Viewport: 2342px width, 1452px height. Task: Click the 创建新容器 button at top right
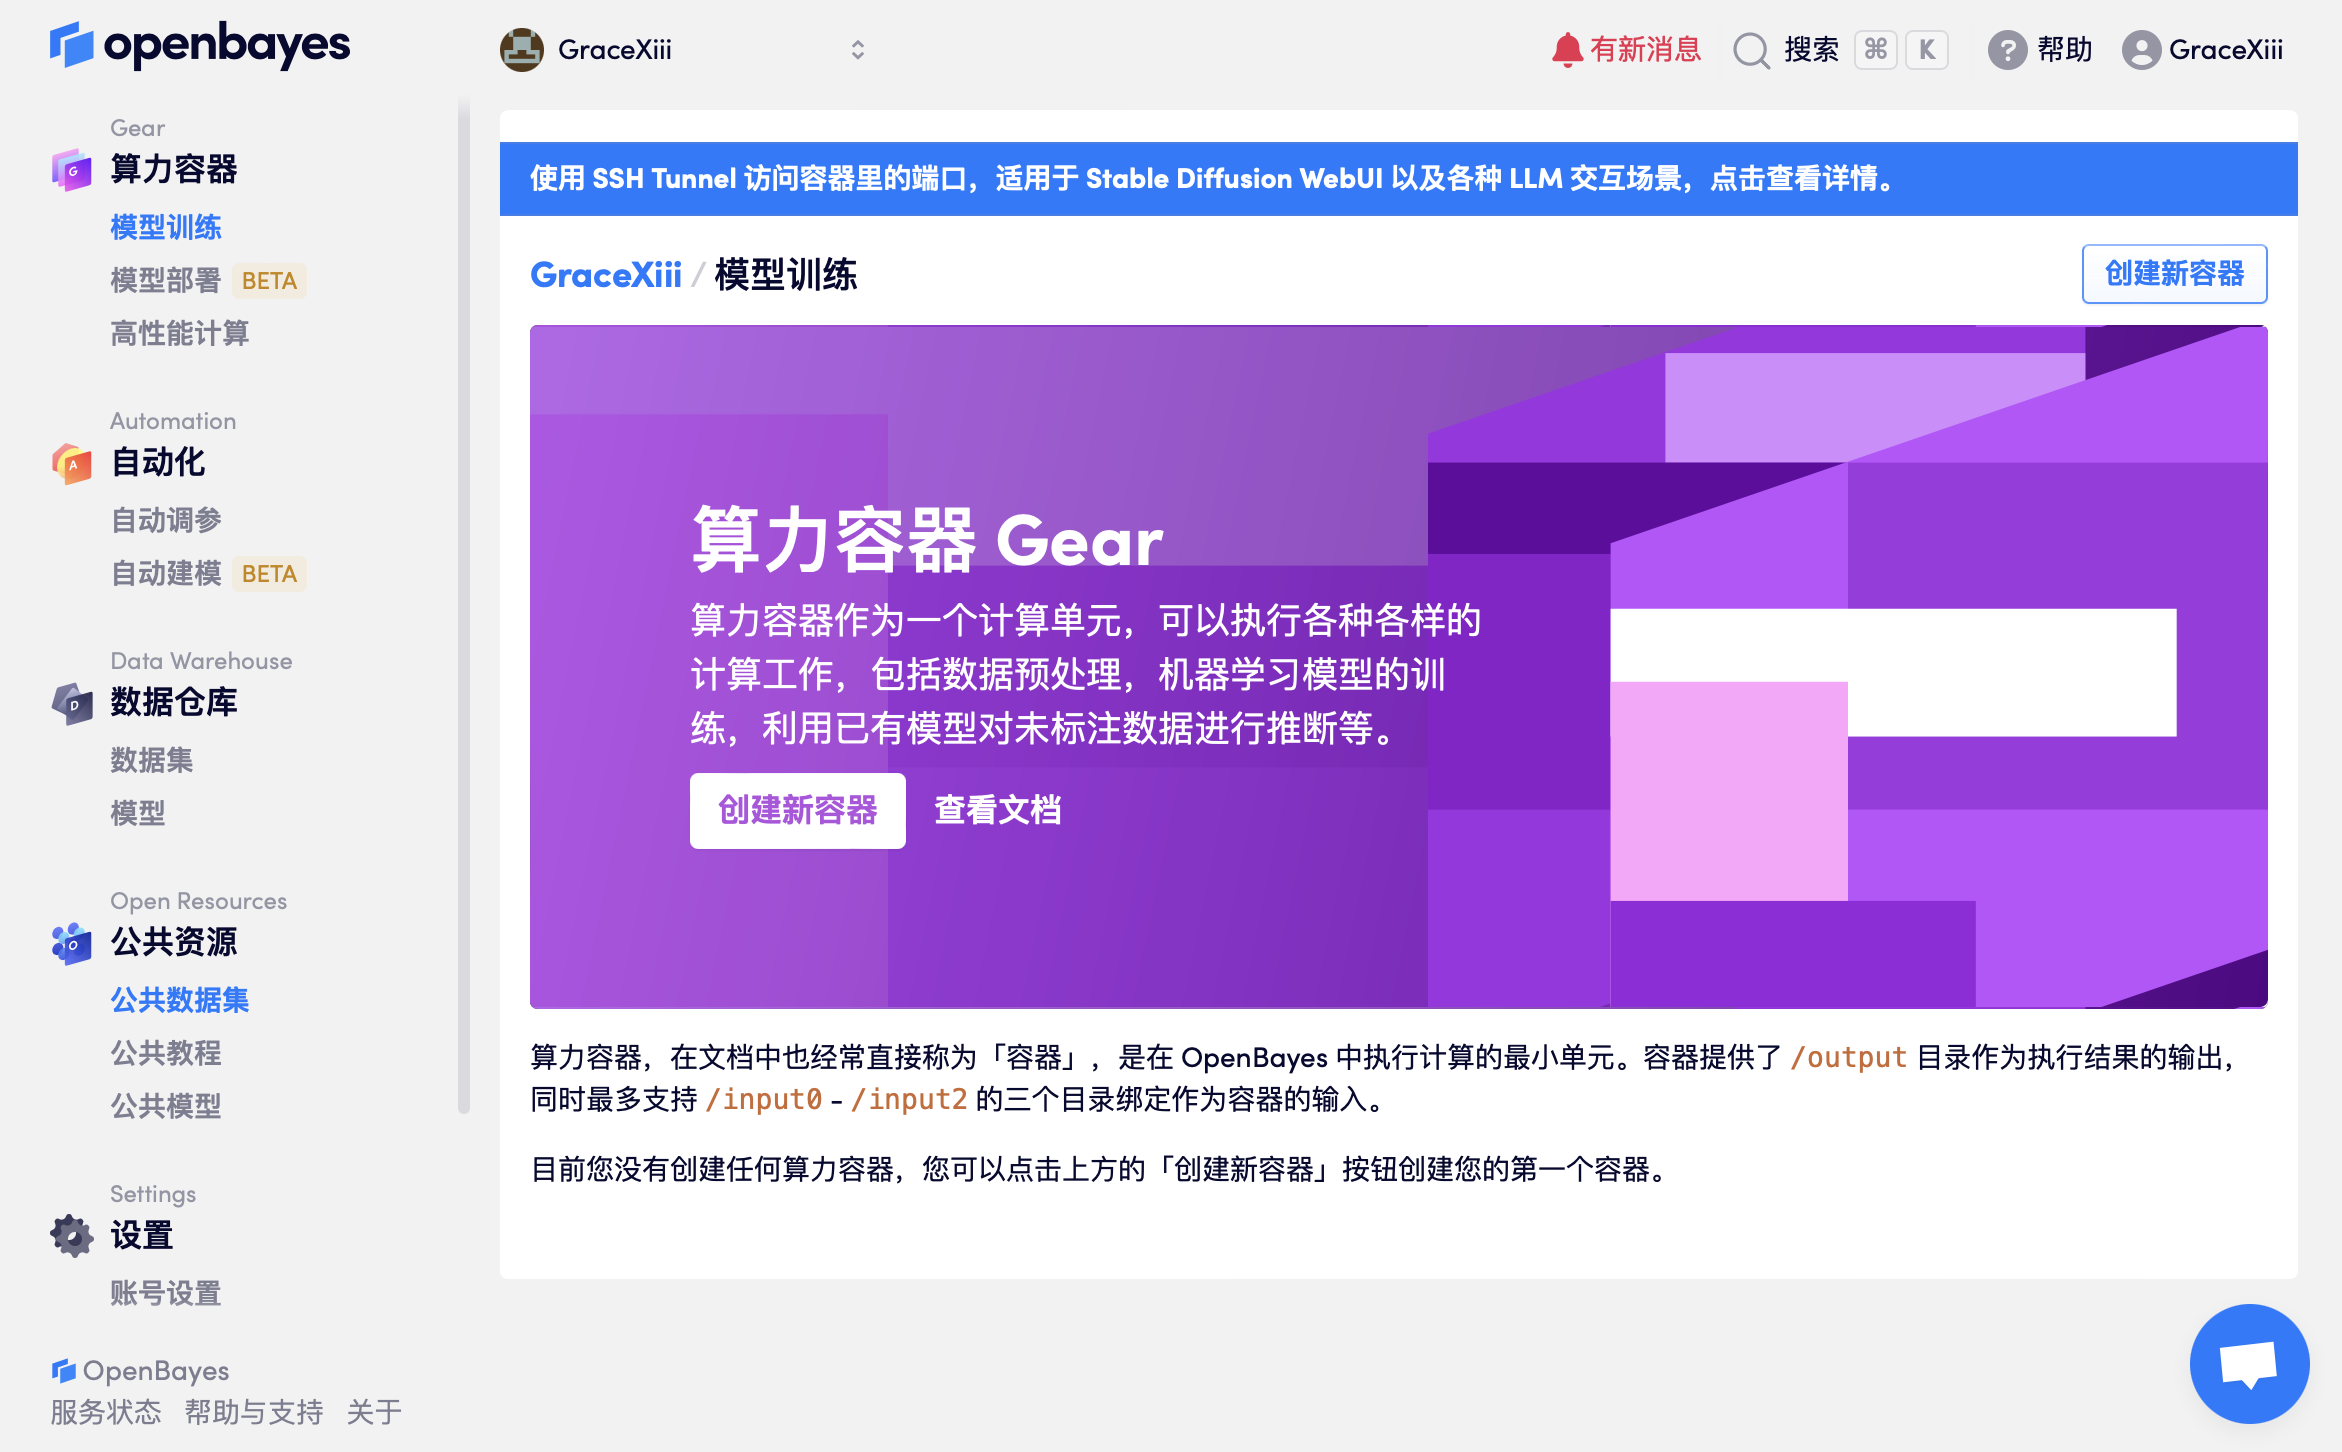click(x=2173, y=273)
